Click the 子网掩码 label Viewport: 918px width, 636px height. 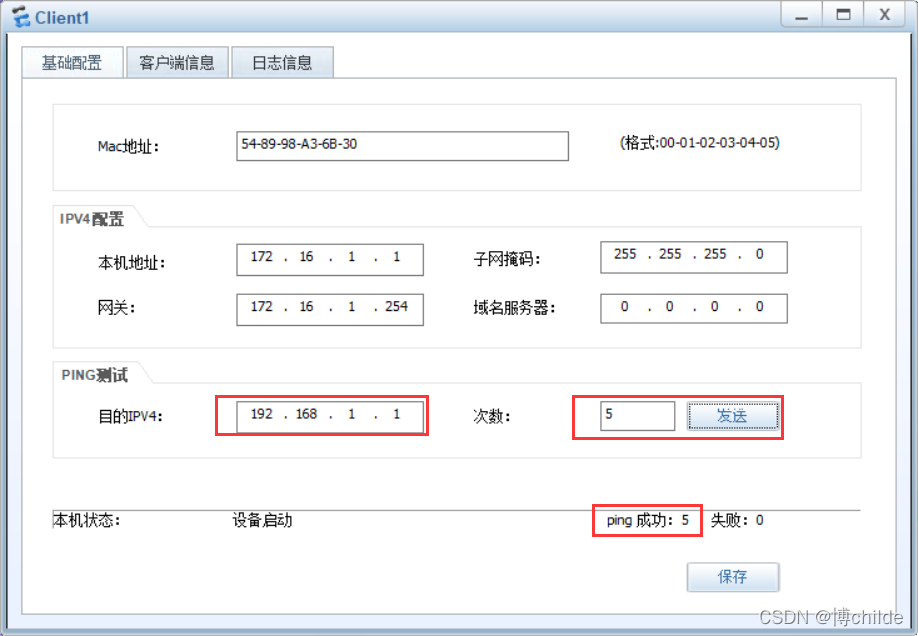click(506, 258)
